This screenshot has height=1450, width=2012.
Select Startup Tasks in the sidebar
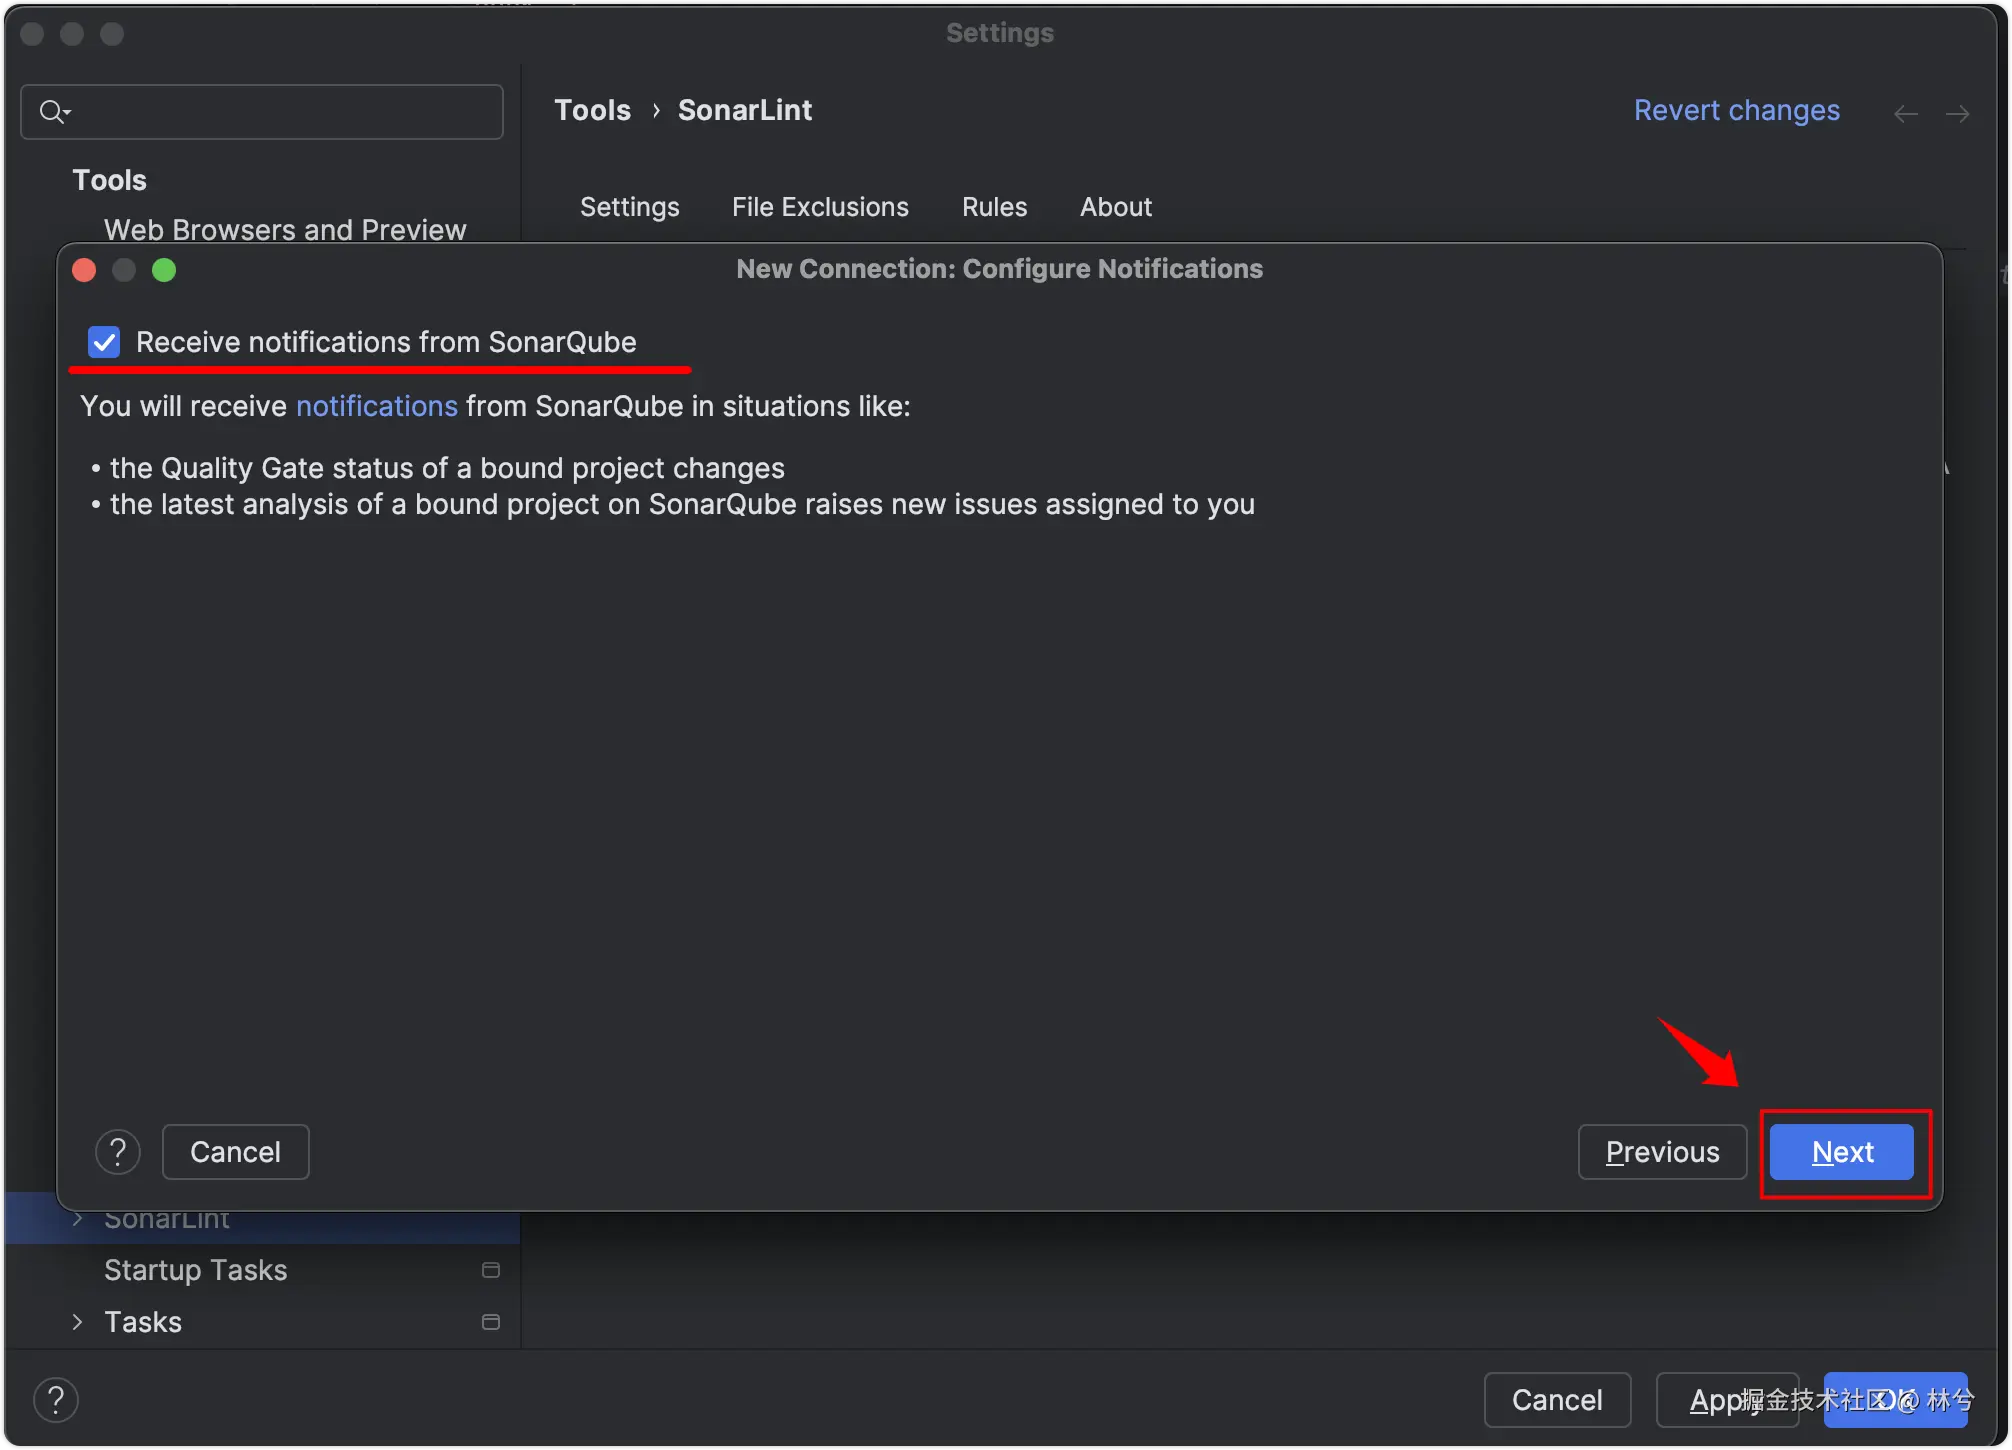196,1270
